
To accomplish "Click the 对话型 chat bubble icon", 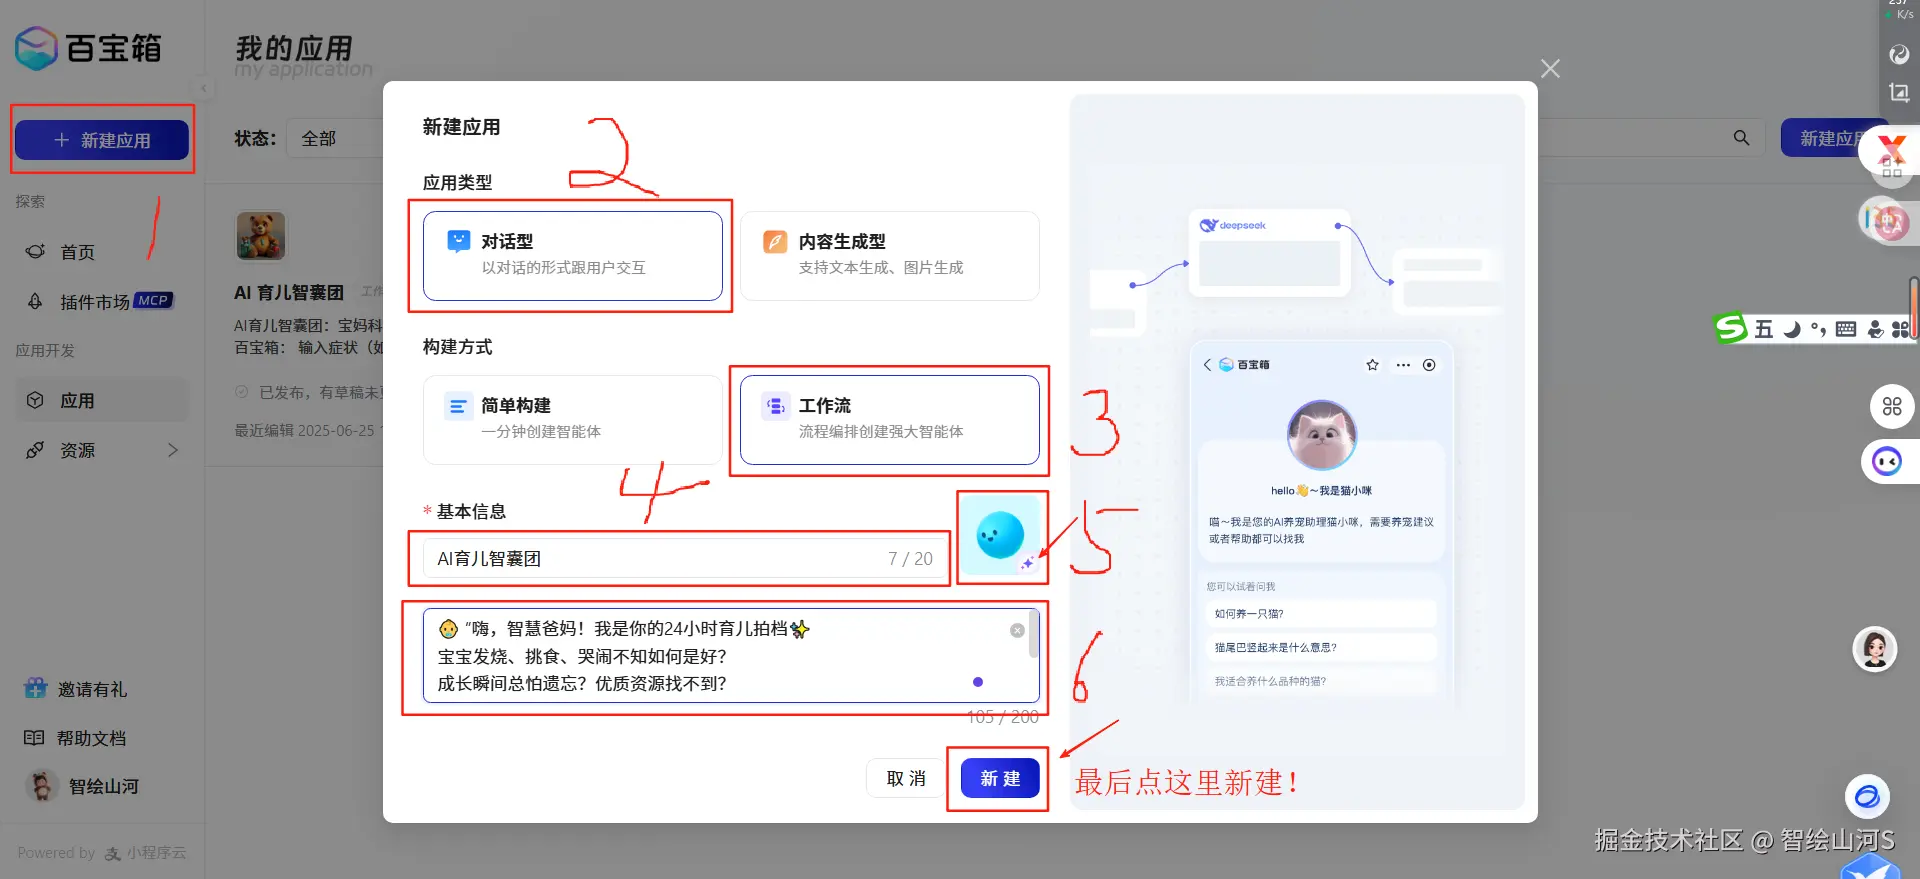I will pos(458,241).
